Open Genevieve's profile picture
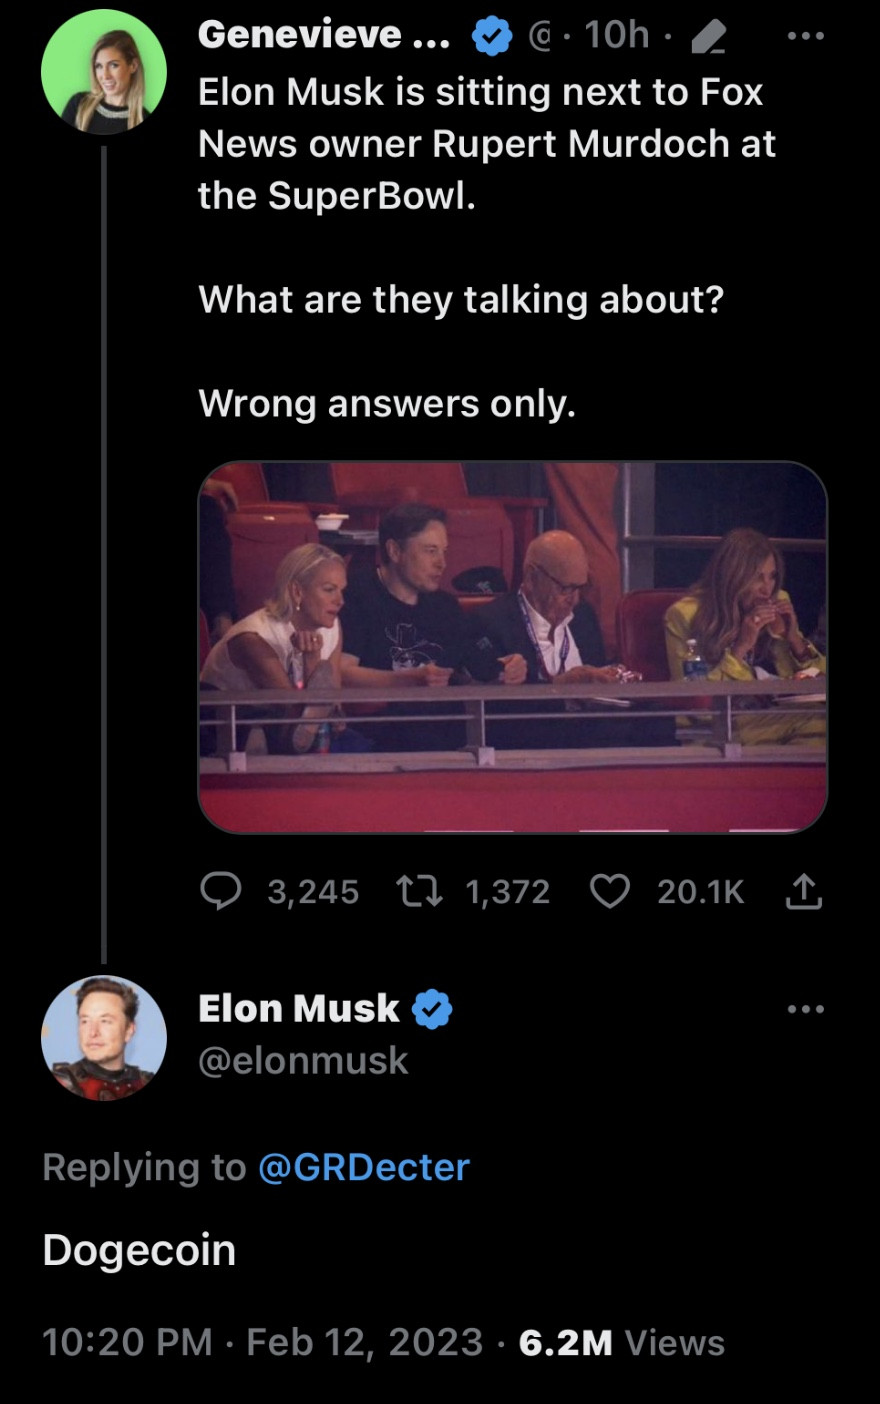Screen dimensions: 880x1404 103,73
